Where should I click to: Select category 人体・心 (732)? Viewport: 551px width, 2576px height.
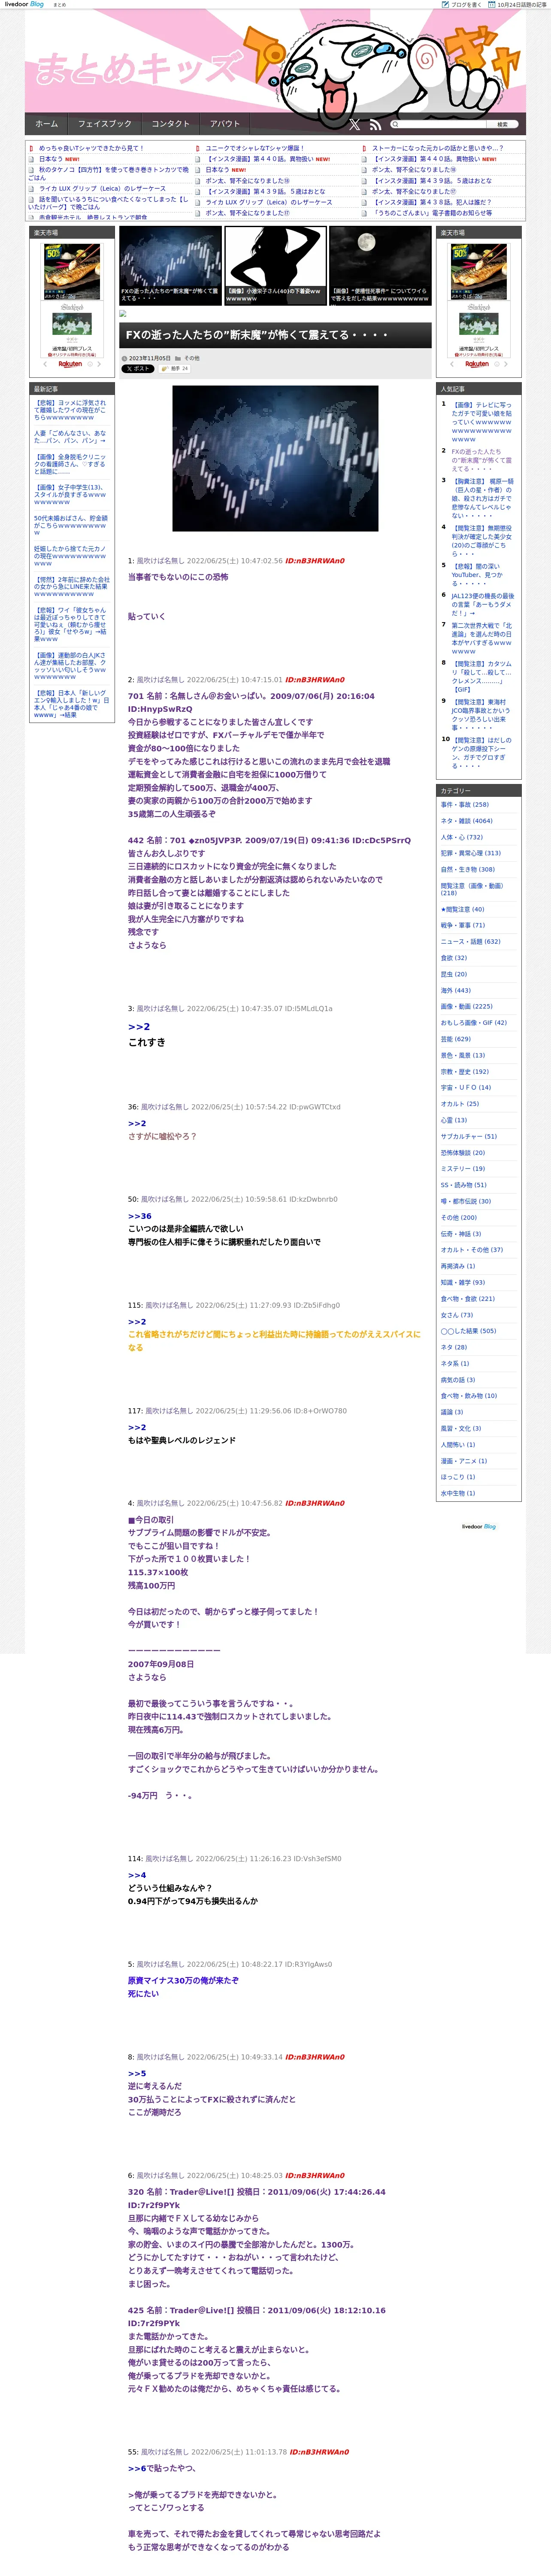[x=462, y=837]
